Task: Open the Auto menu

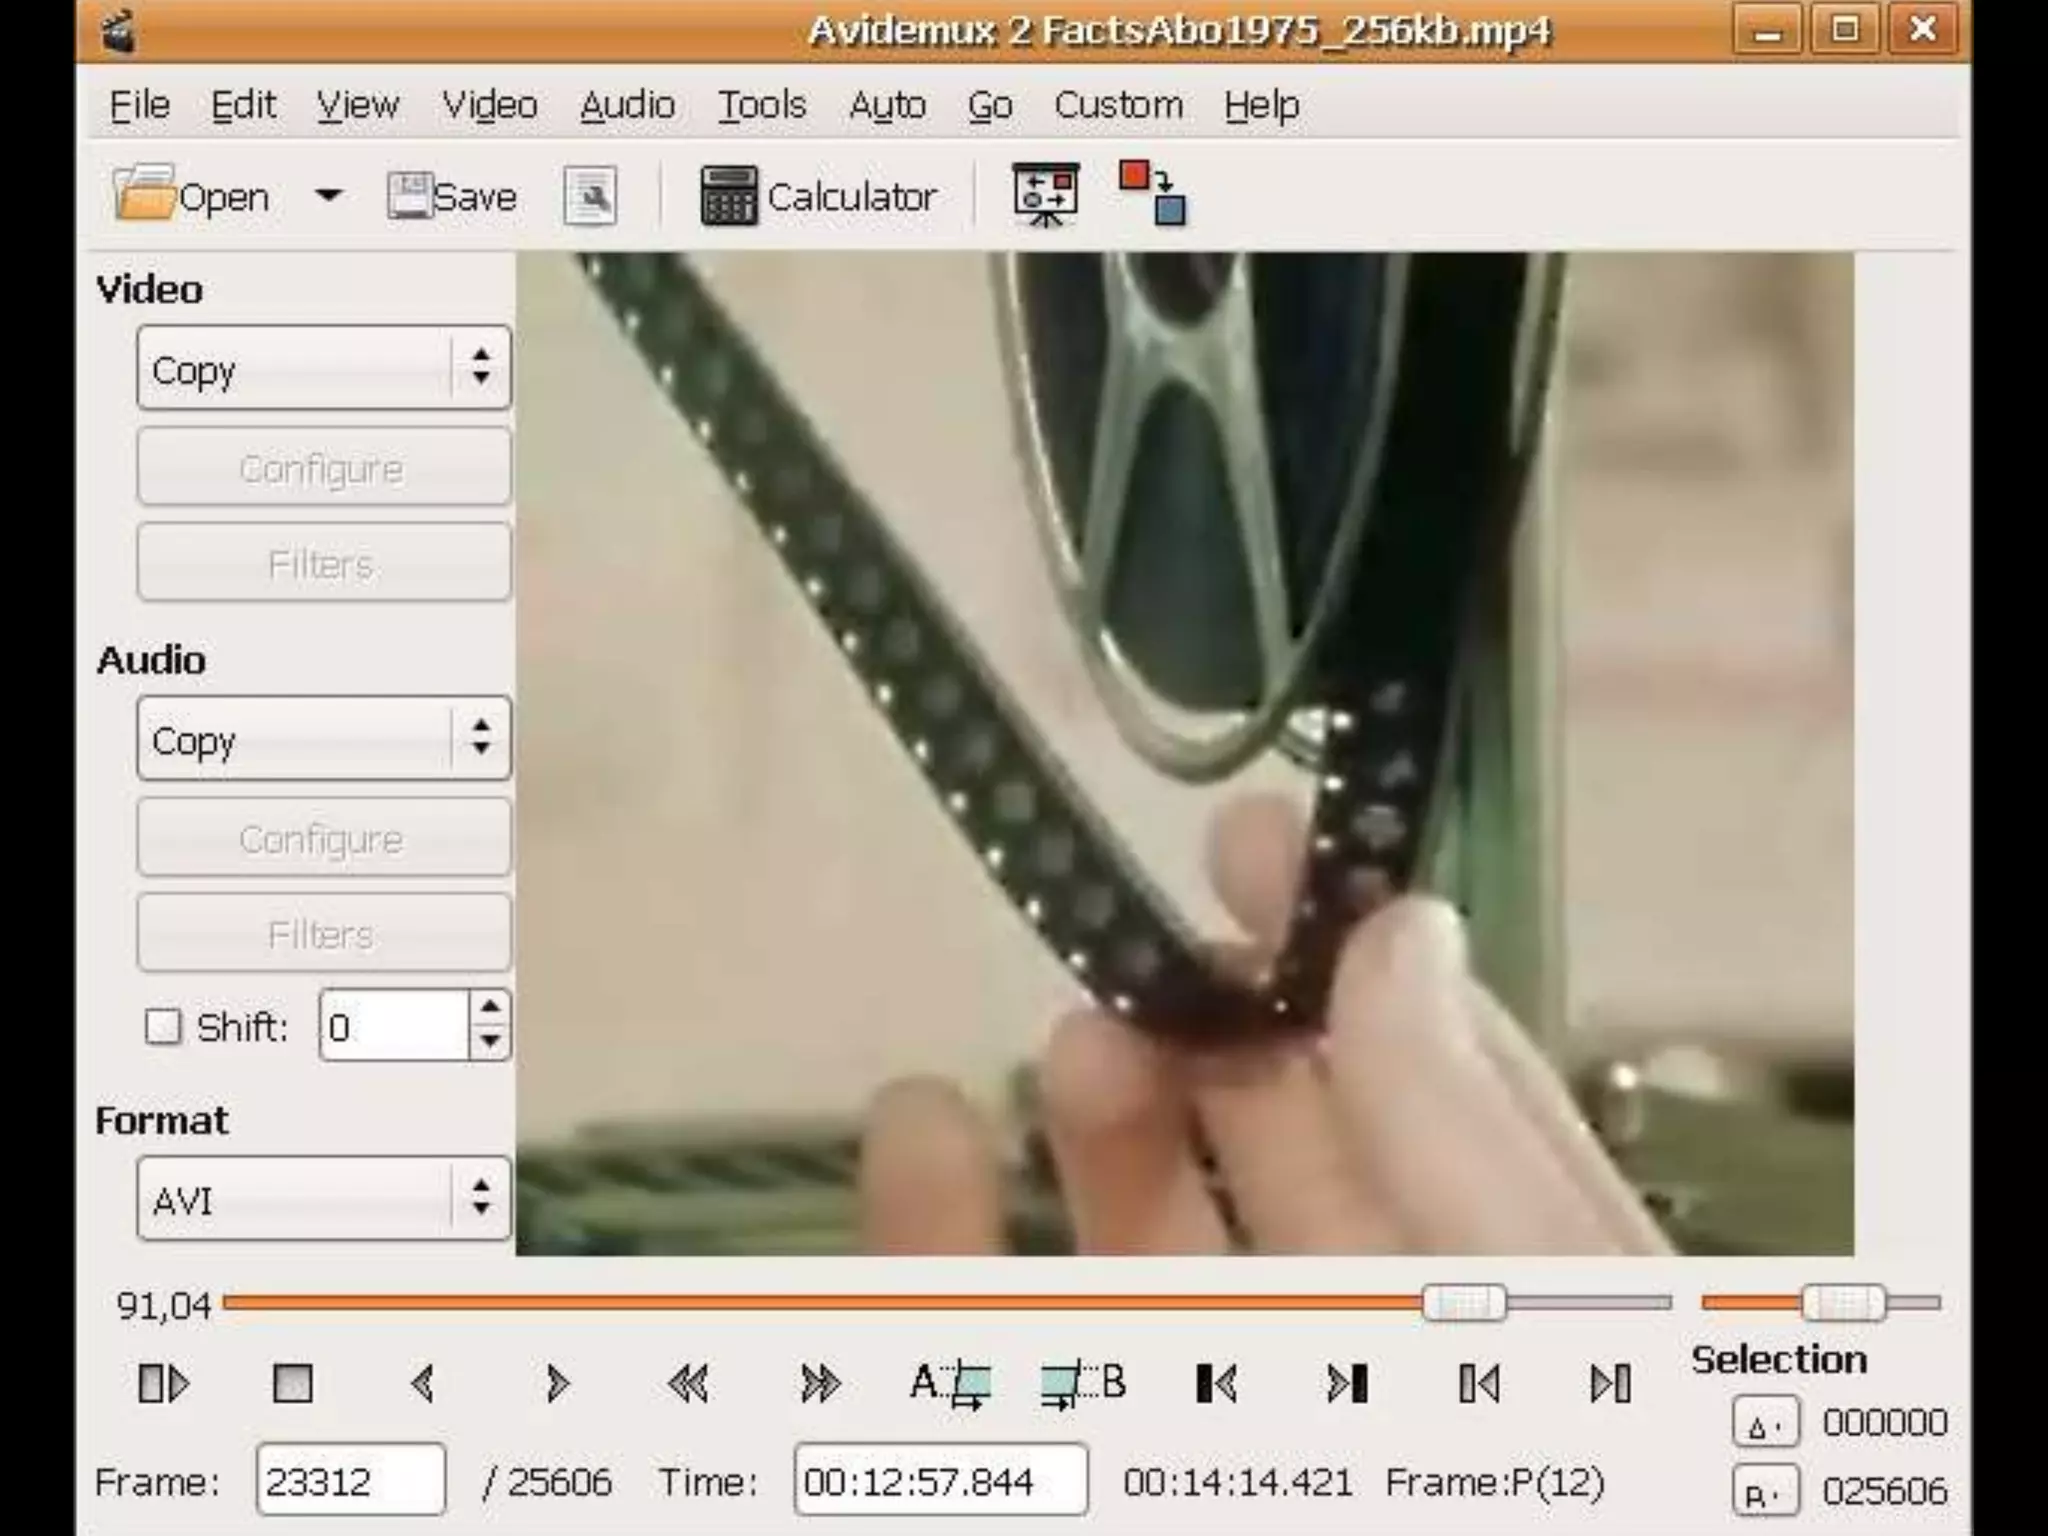Action: pos(887,104)
